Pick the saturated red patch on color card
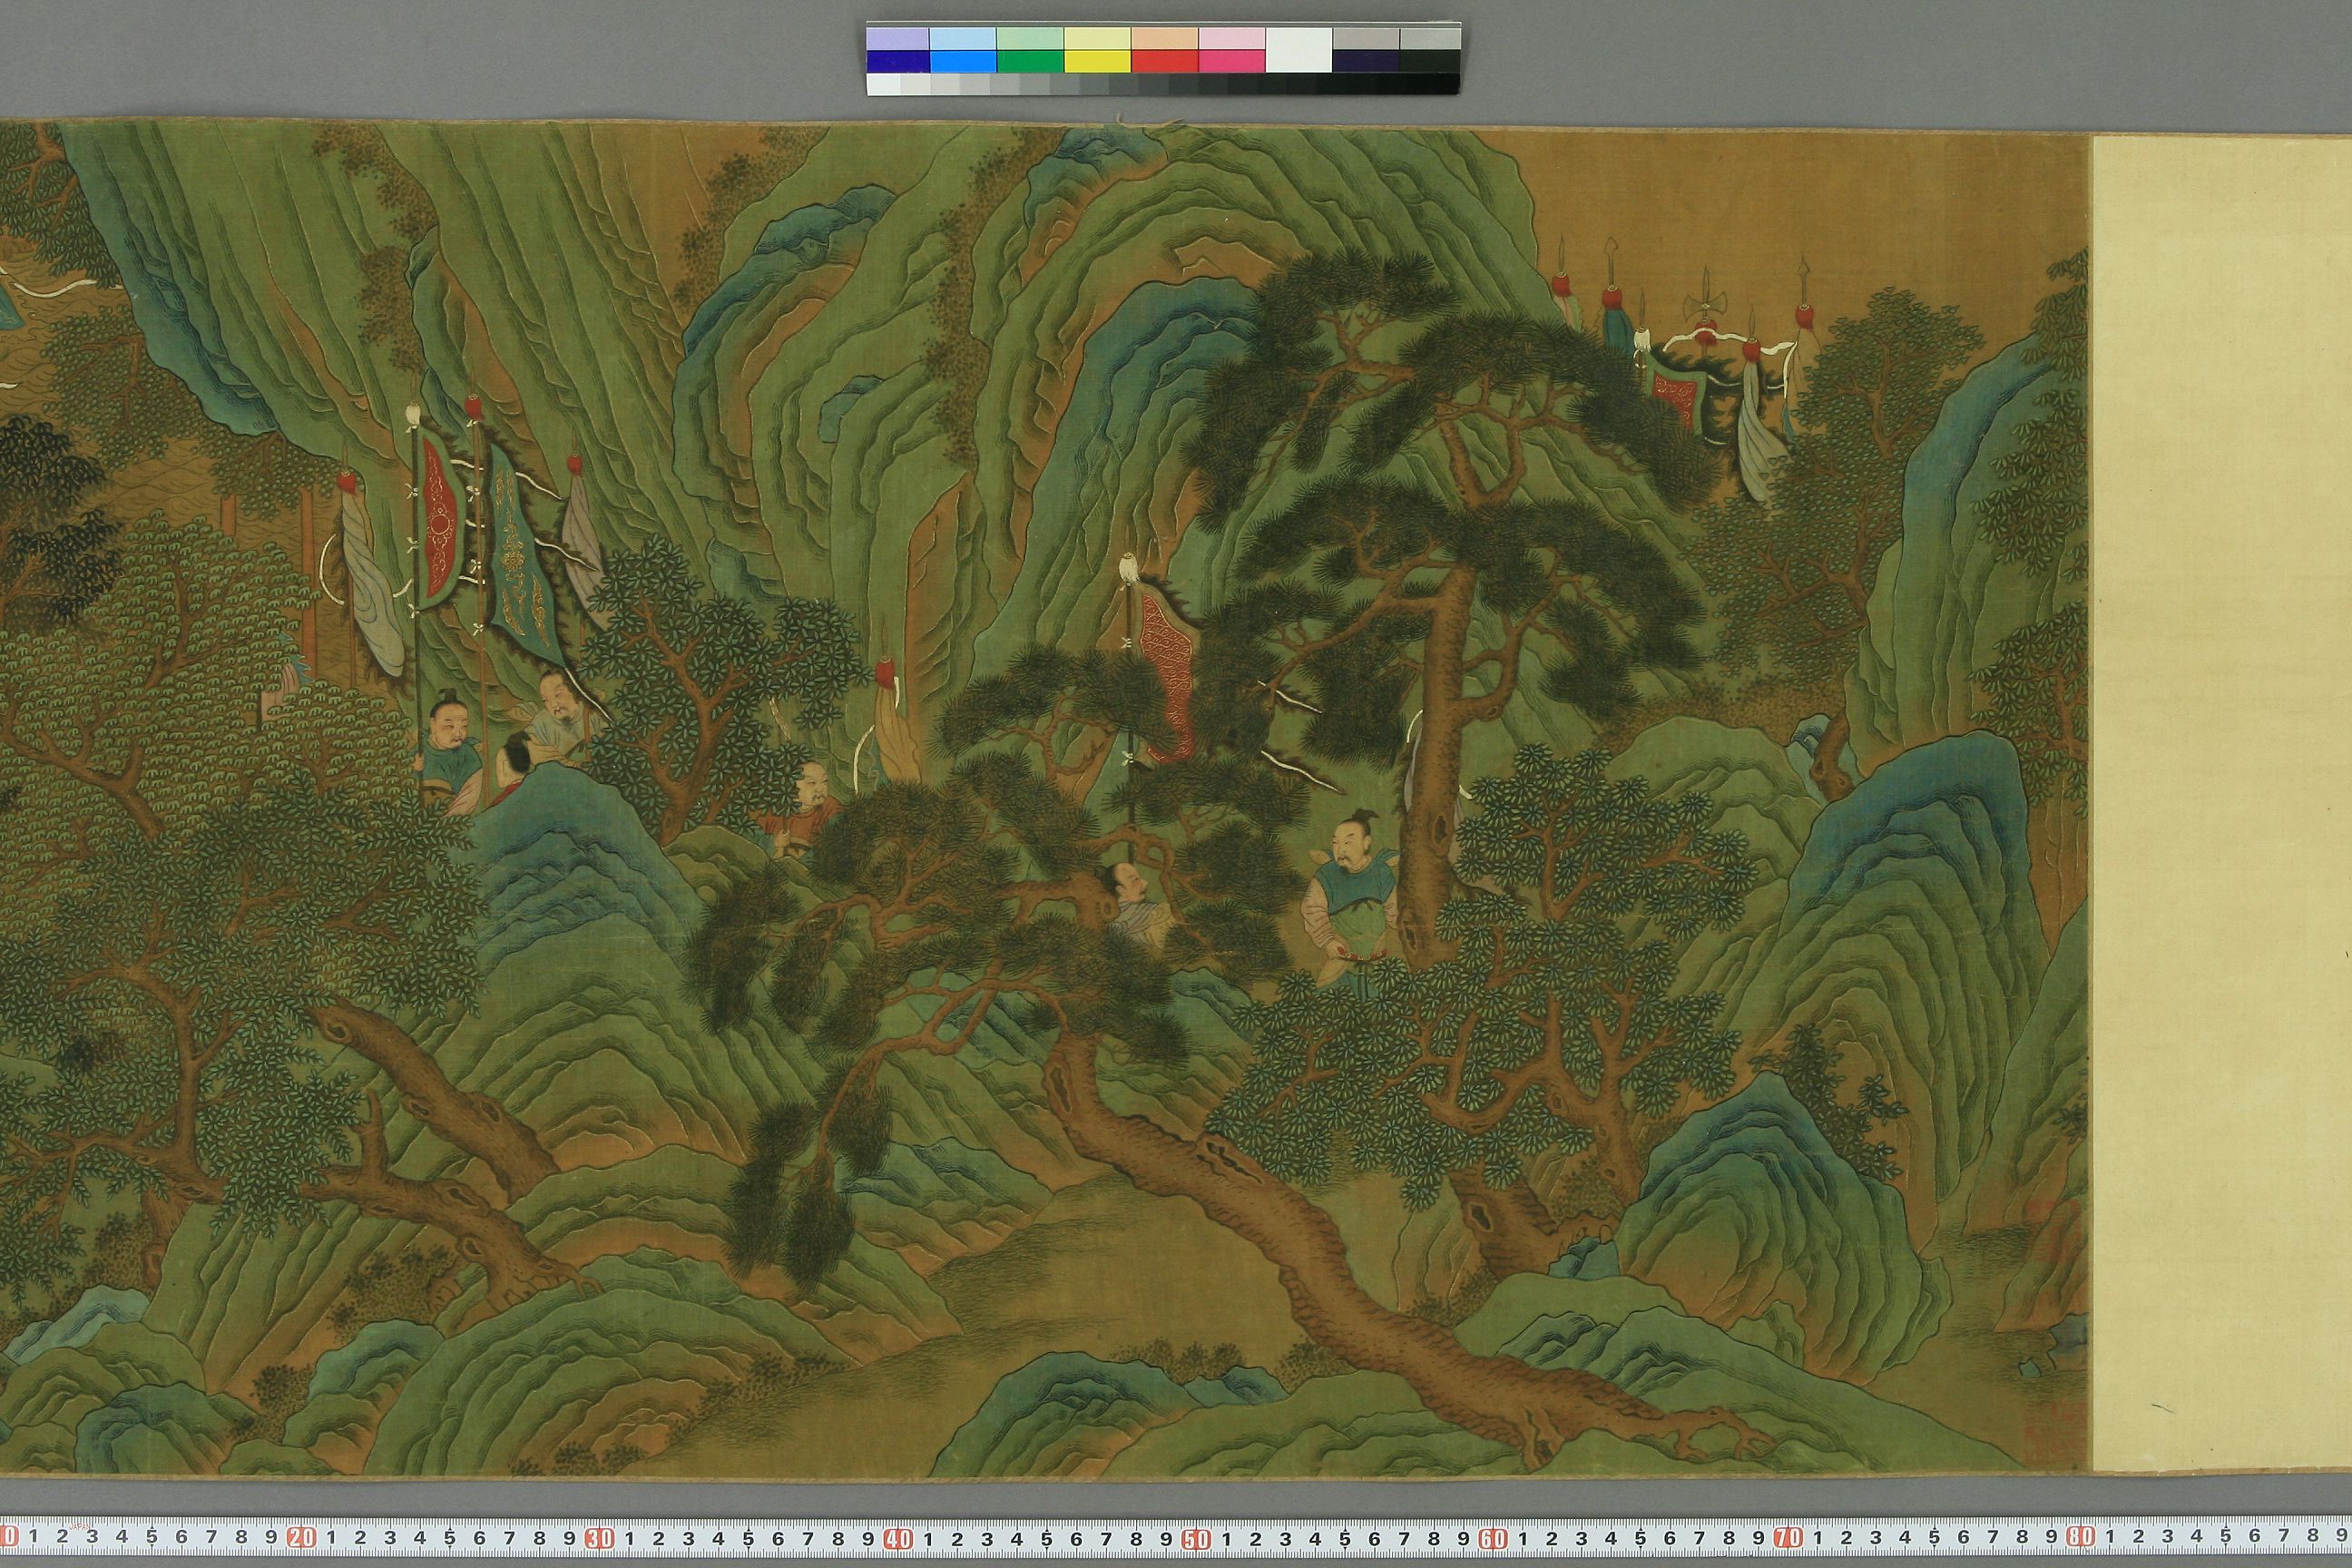This screenshot has width=2352, height=1568. [1164, 61]
